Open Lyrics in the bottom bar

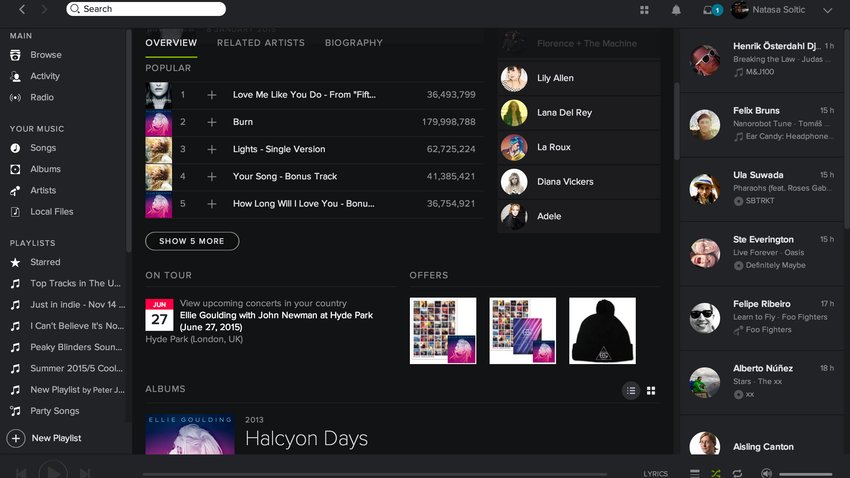(x=655, y=473)
